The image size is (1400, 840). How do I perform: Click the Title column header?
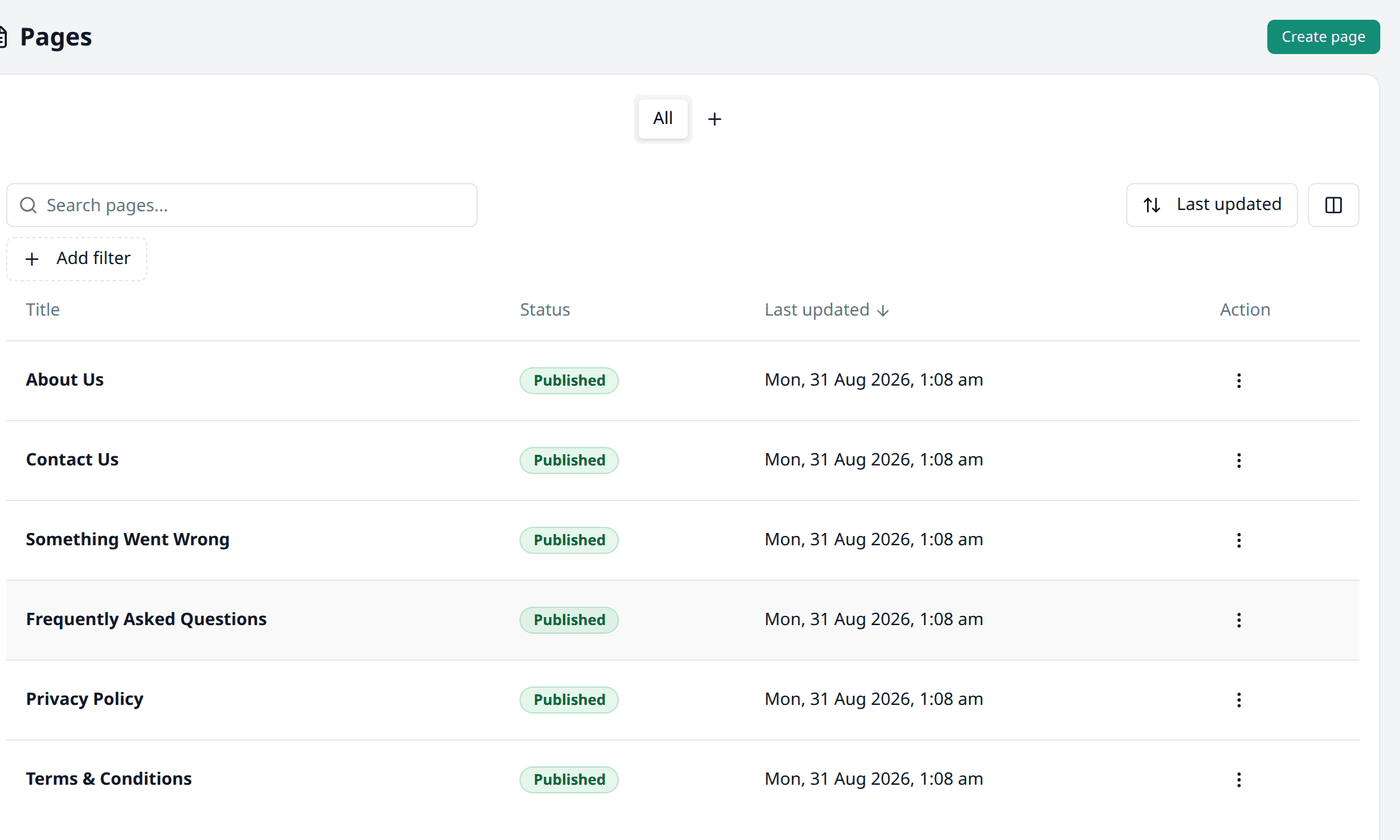pos(43,310)
